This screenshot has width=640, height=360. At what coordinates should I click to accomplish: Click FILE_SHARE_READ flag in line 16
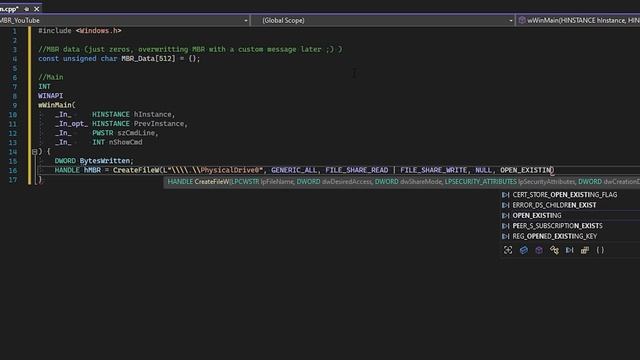[357, 170]
